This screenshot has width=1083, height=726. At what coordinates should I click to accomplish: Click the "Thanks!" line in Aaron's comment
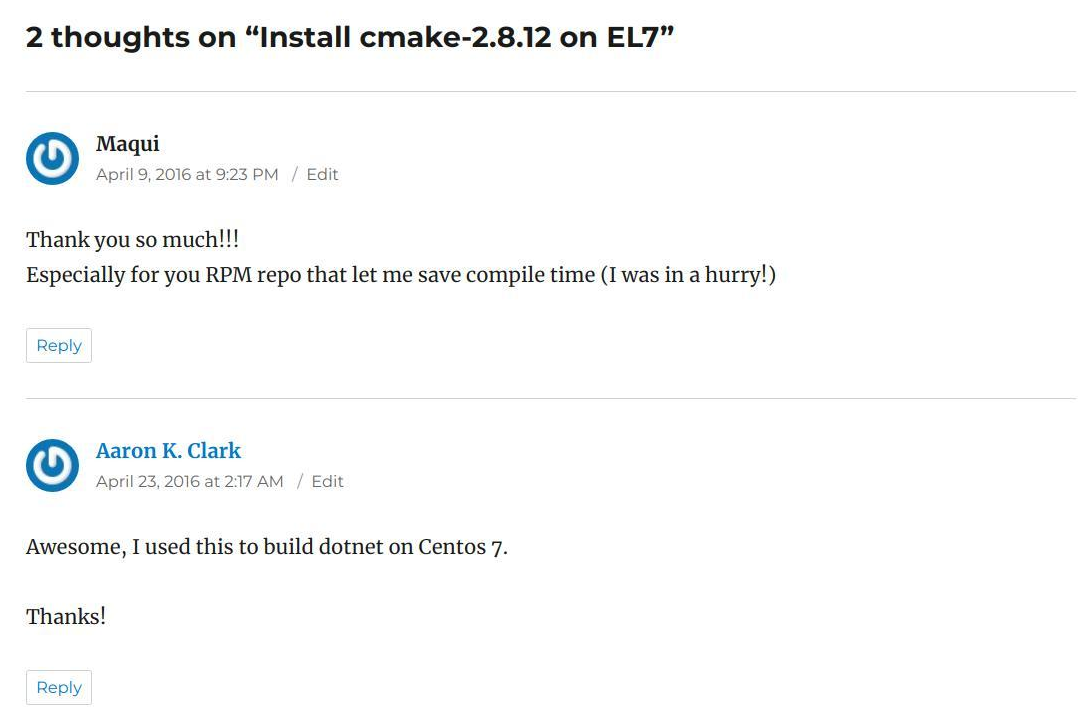click(x=66, y=616)
